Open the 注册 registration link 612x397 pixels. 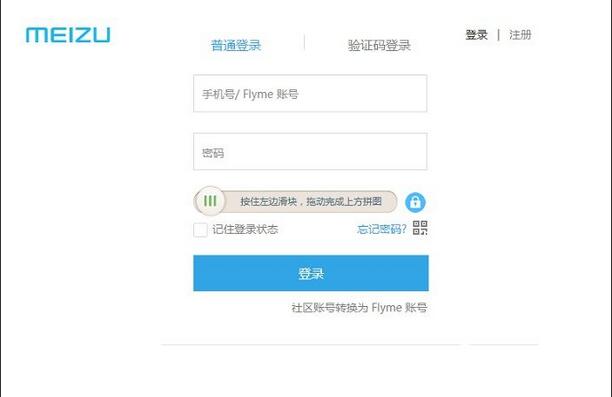pos(520,35)
